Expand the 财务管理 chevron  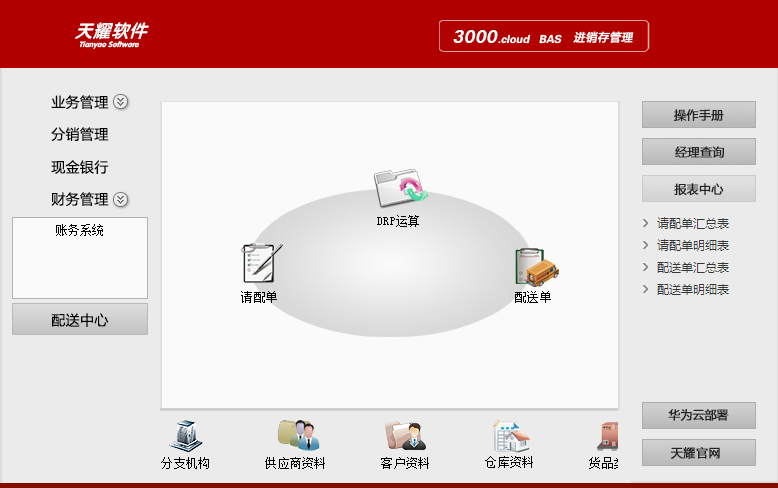coord(121,199)
